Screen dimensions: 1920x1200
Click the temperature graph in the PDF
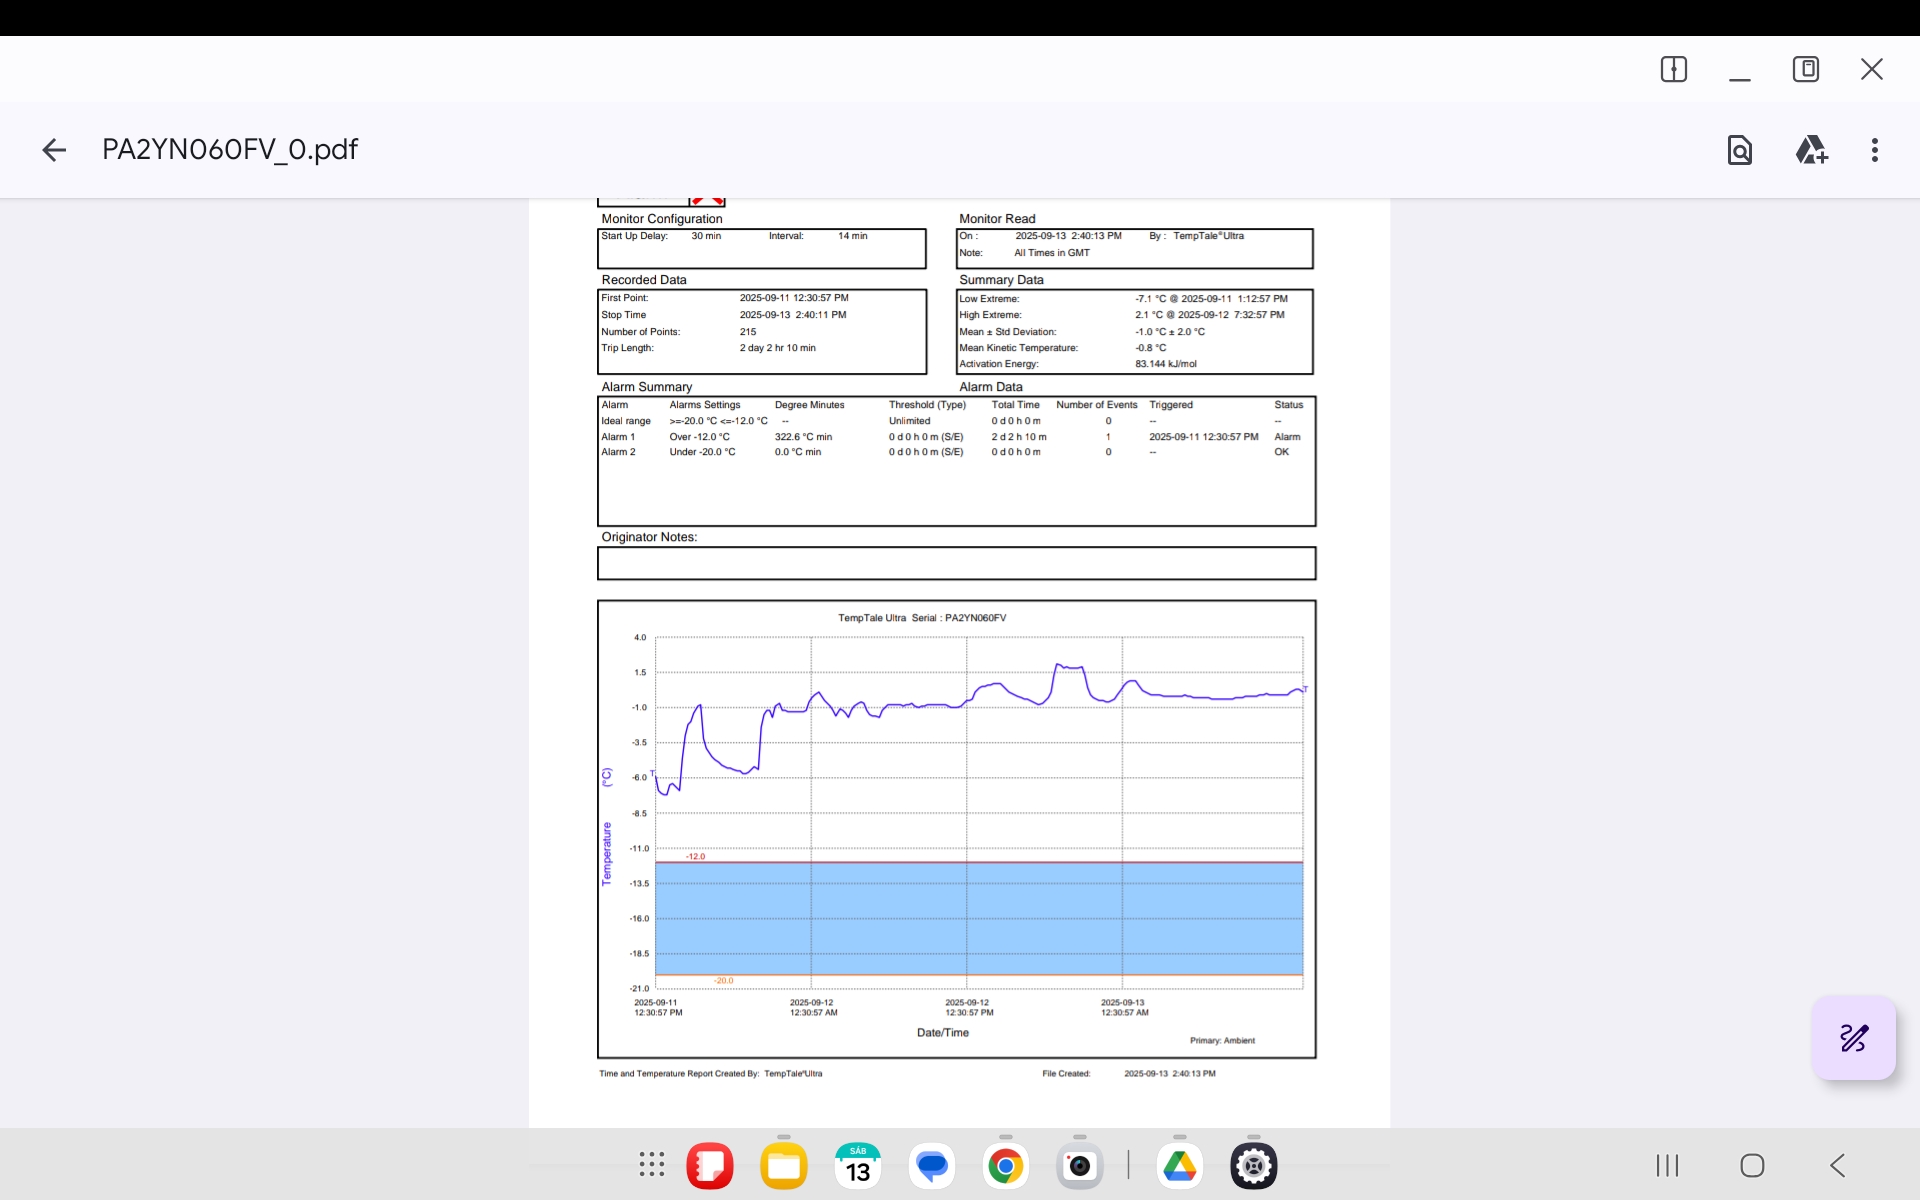(x=956, y=828)
